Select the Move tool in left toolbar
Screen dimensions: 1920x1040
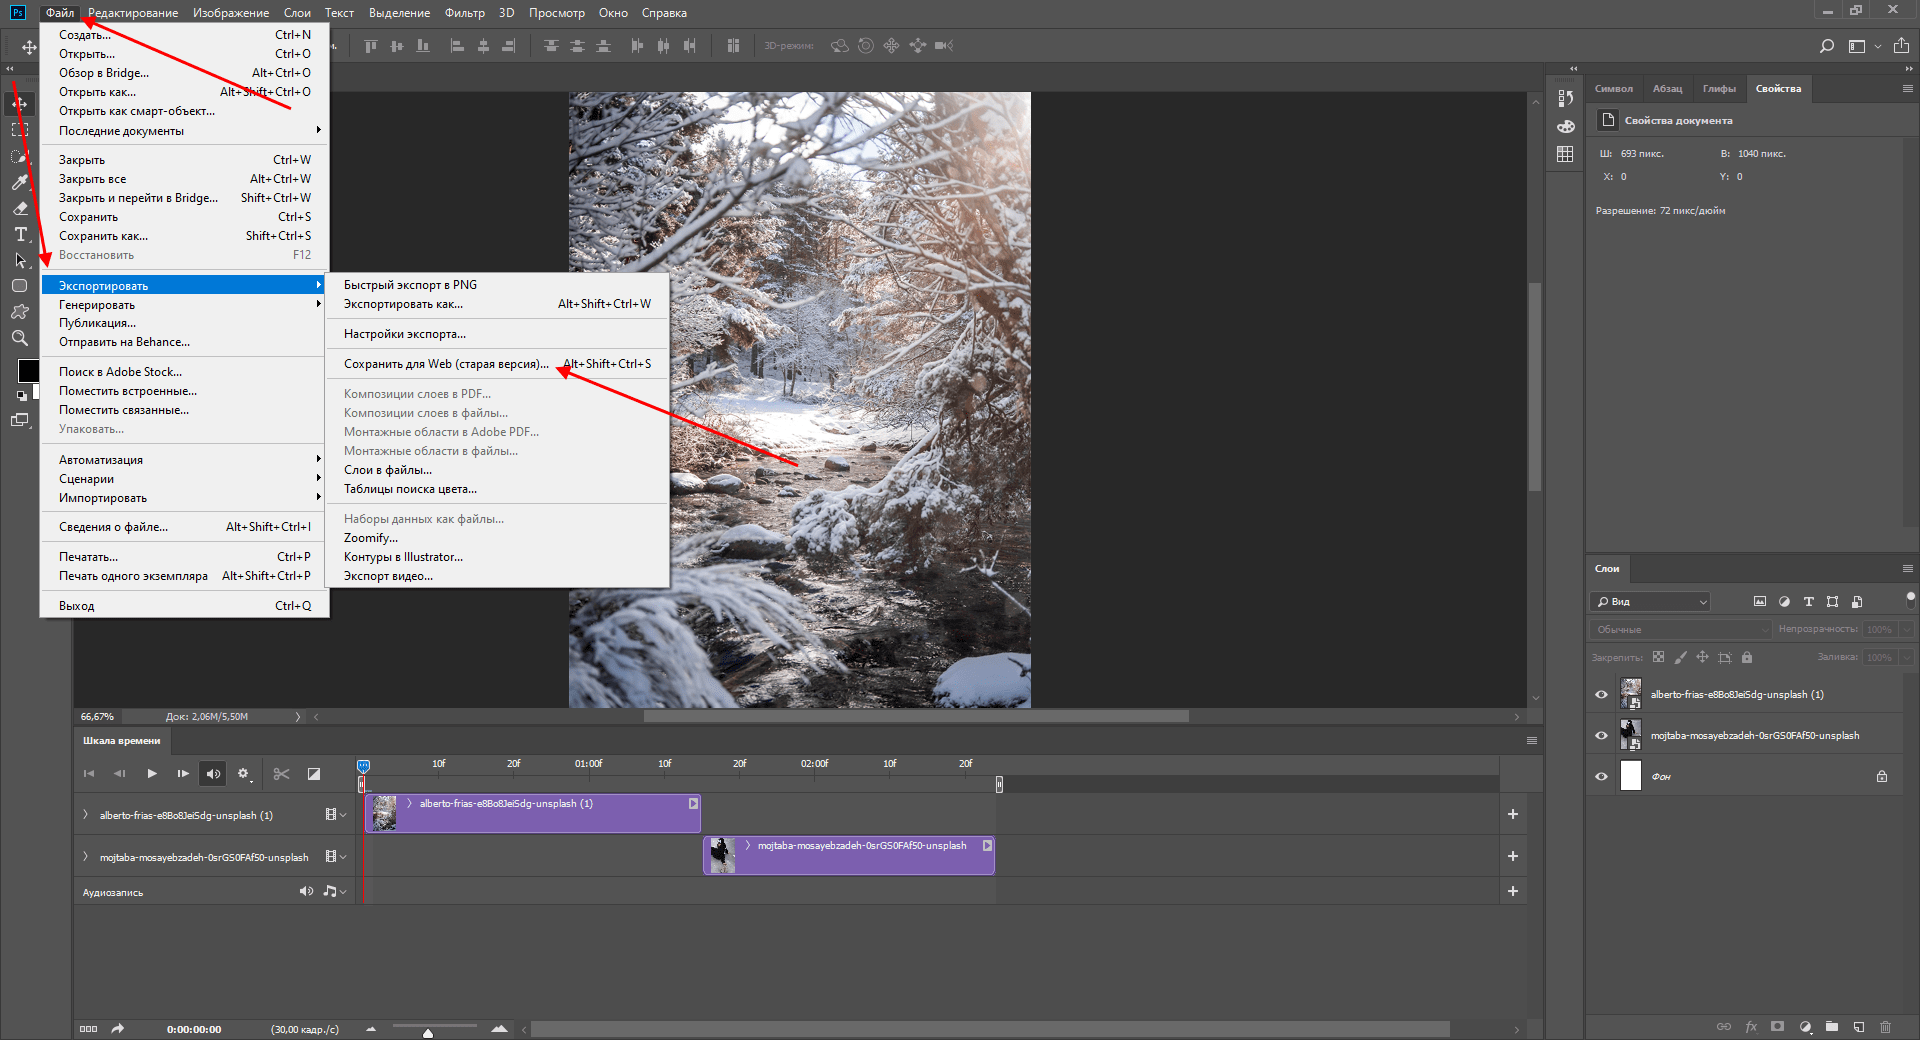coord(20,104)
